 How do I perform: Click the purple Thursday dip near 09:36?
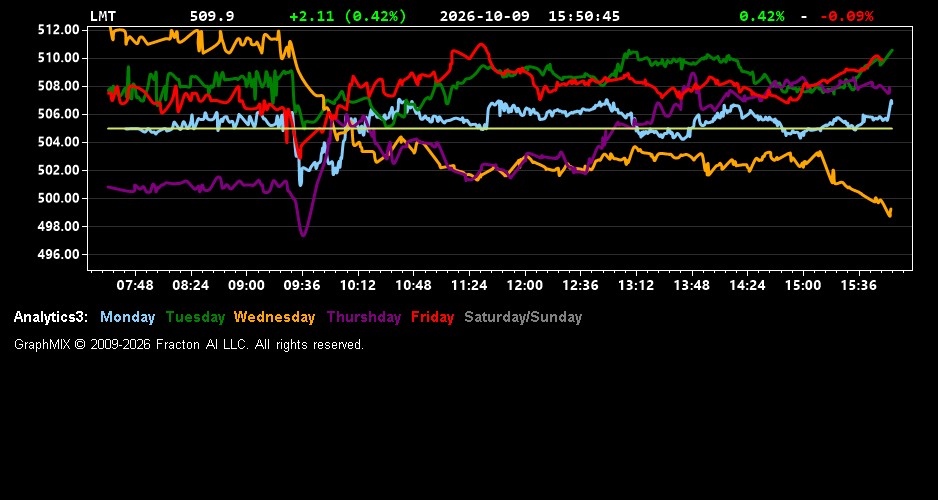(303, 234)
